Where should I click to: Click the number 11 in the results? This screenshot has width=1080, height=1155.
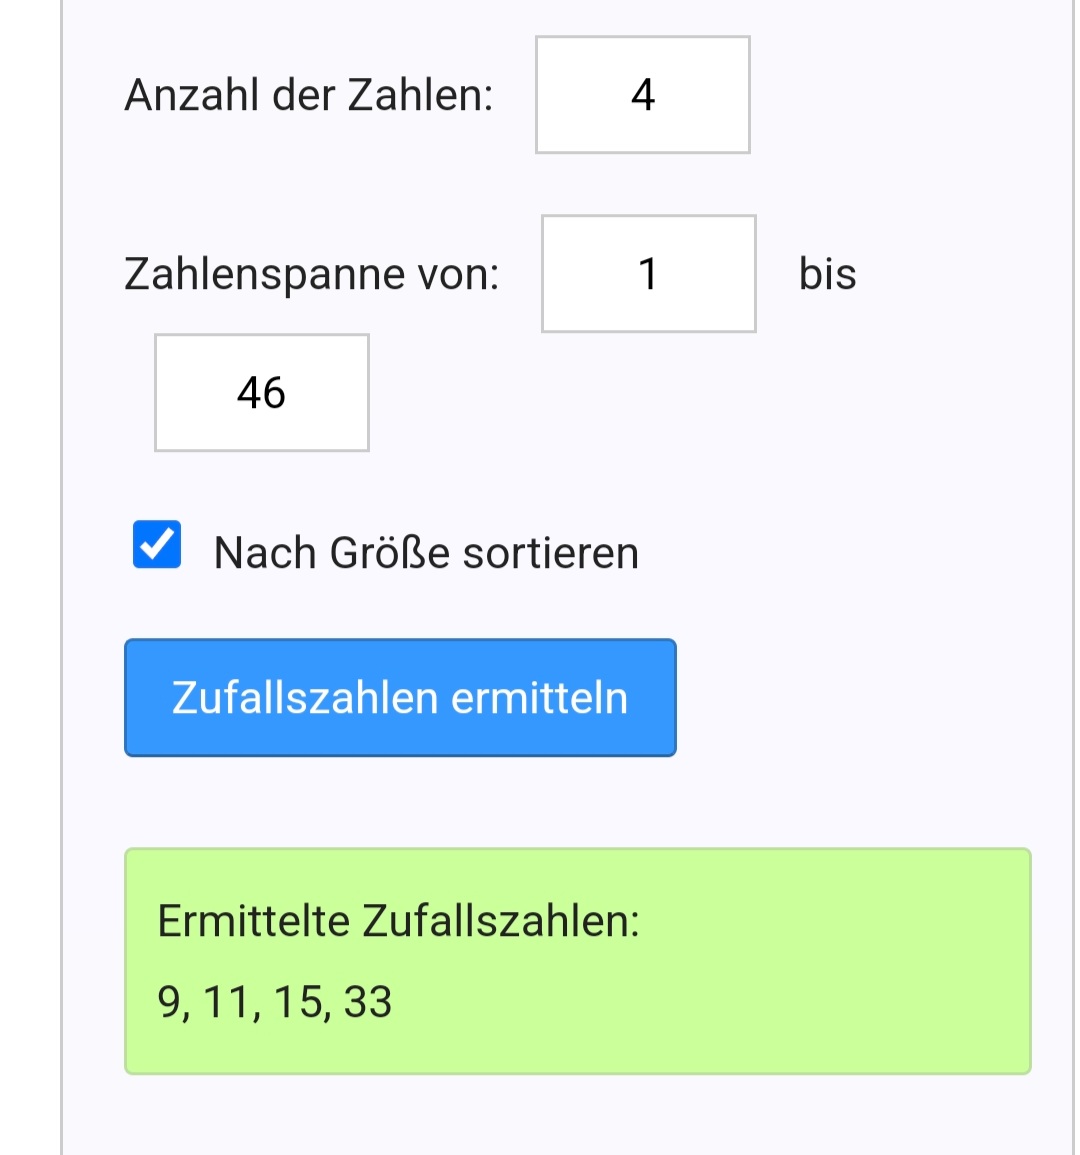(x=226, y=1001)
